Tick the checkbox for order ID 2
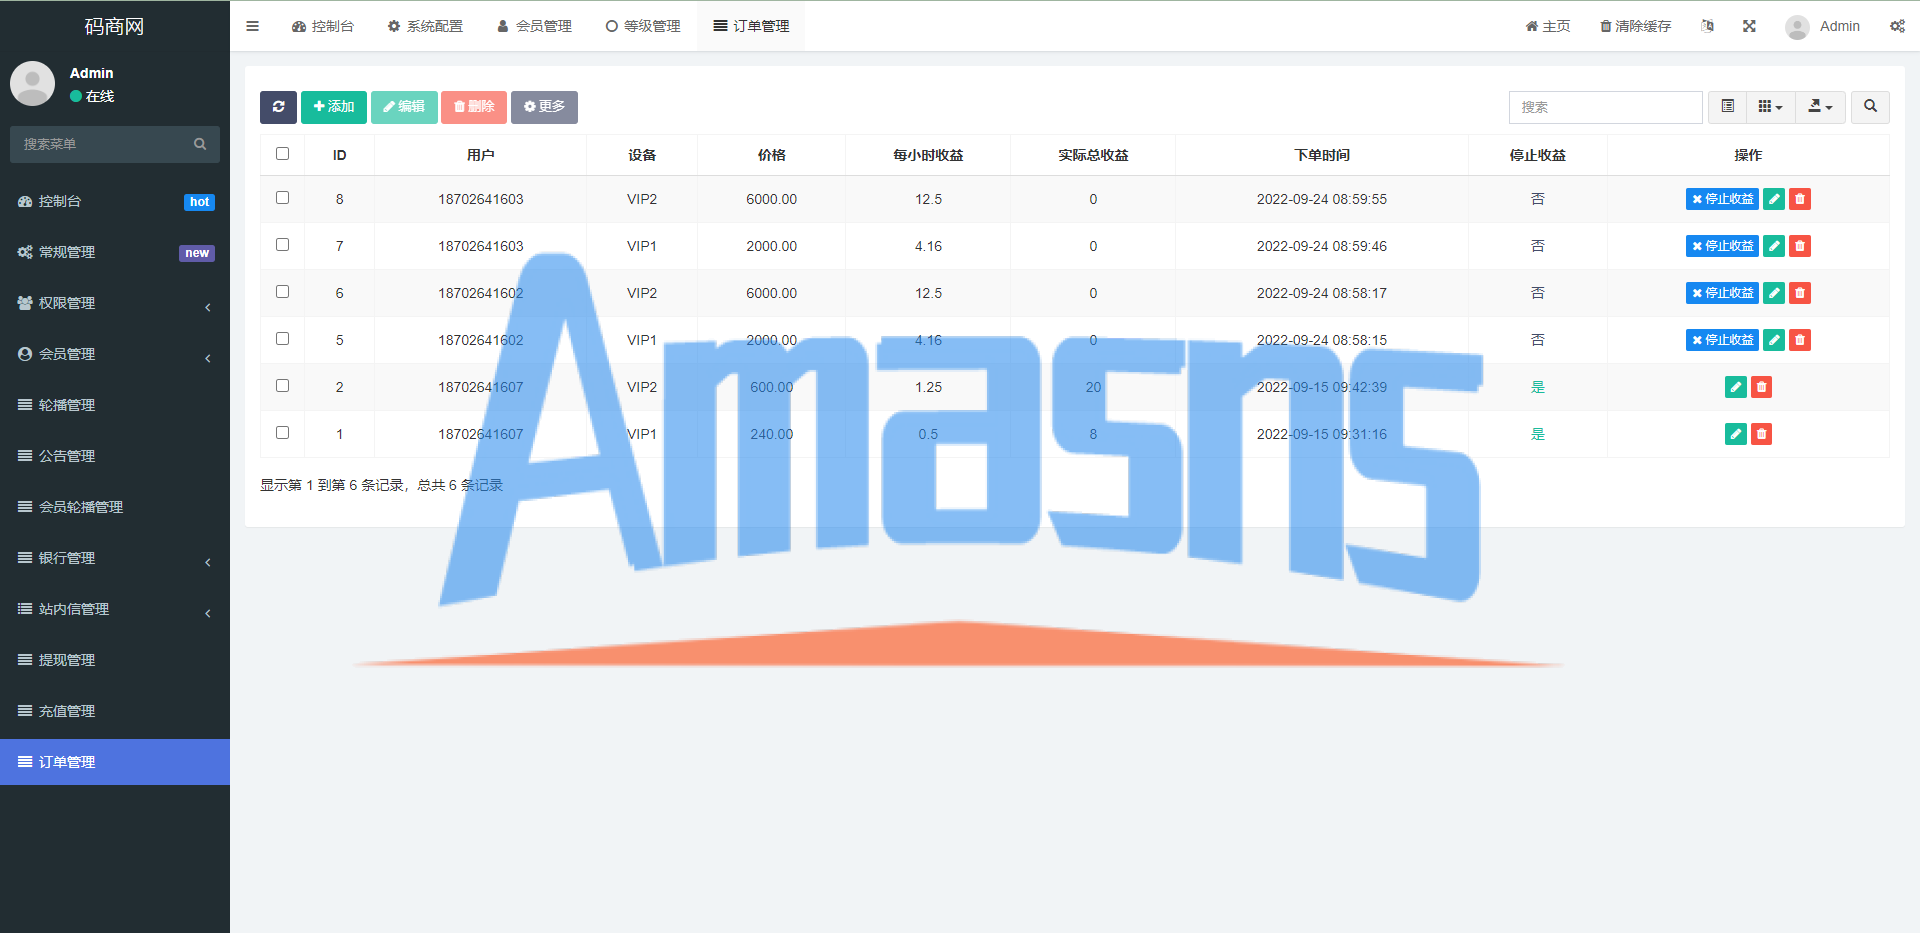This screenshot has height=933, width=1920. 282,386
